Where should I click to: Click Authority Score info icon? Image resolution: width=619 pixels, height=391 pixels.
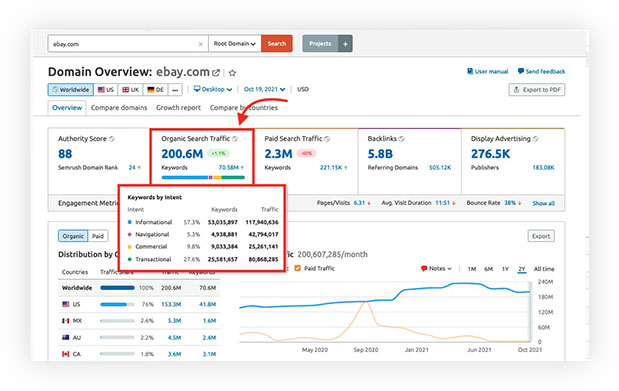(112, 139)
